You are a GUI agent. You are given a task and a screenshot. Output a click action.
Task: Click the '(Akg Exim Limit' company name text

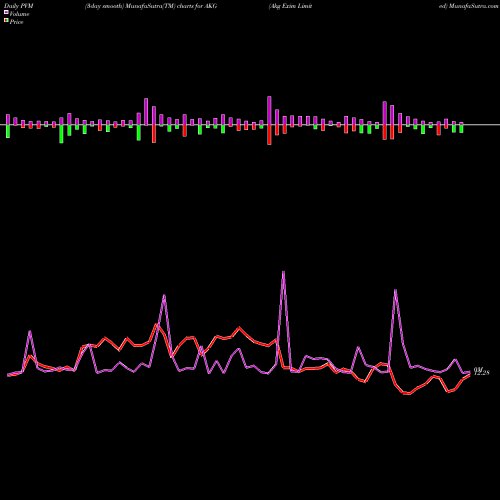[290, 6]
